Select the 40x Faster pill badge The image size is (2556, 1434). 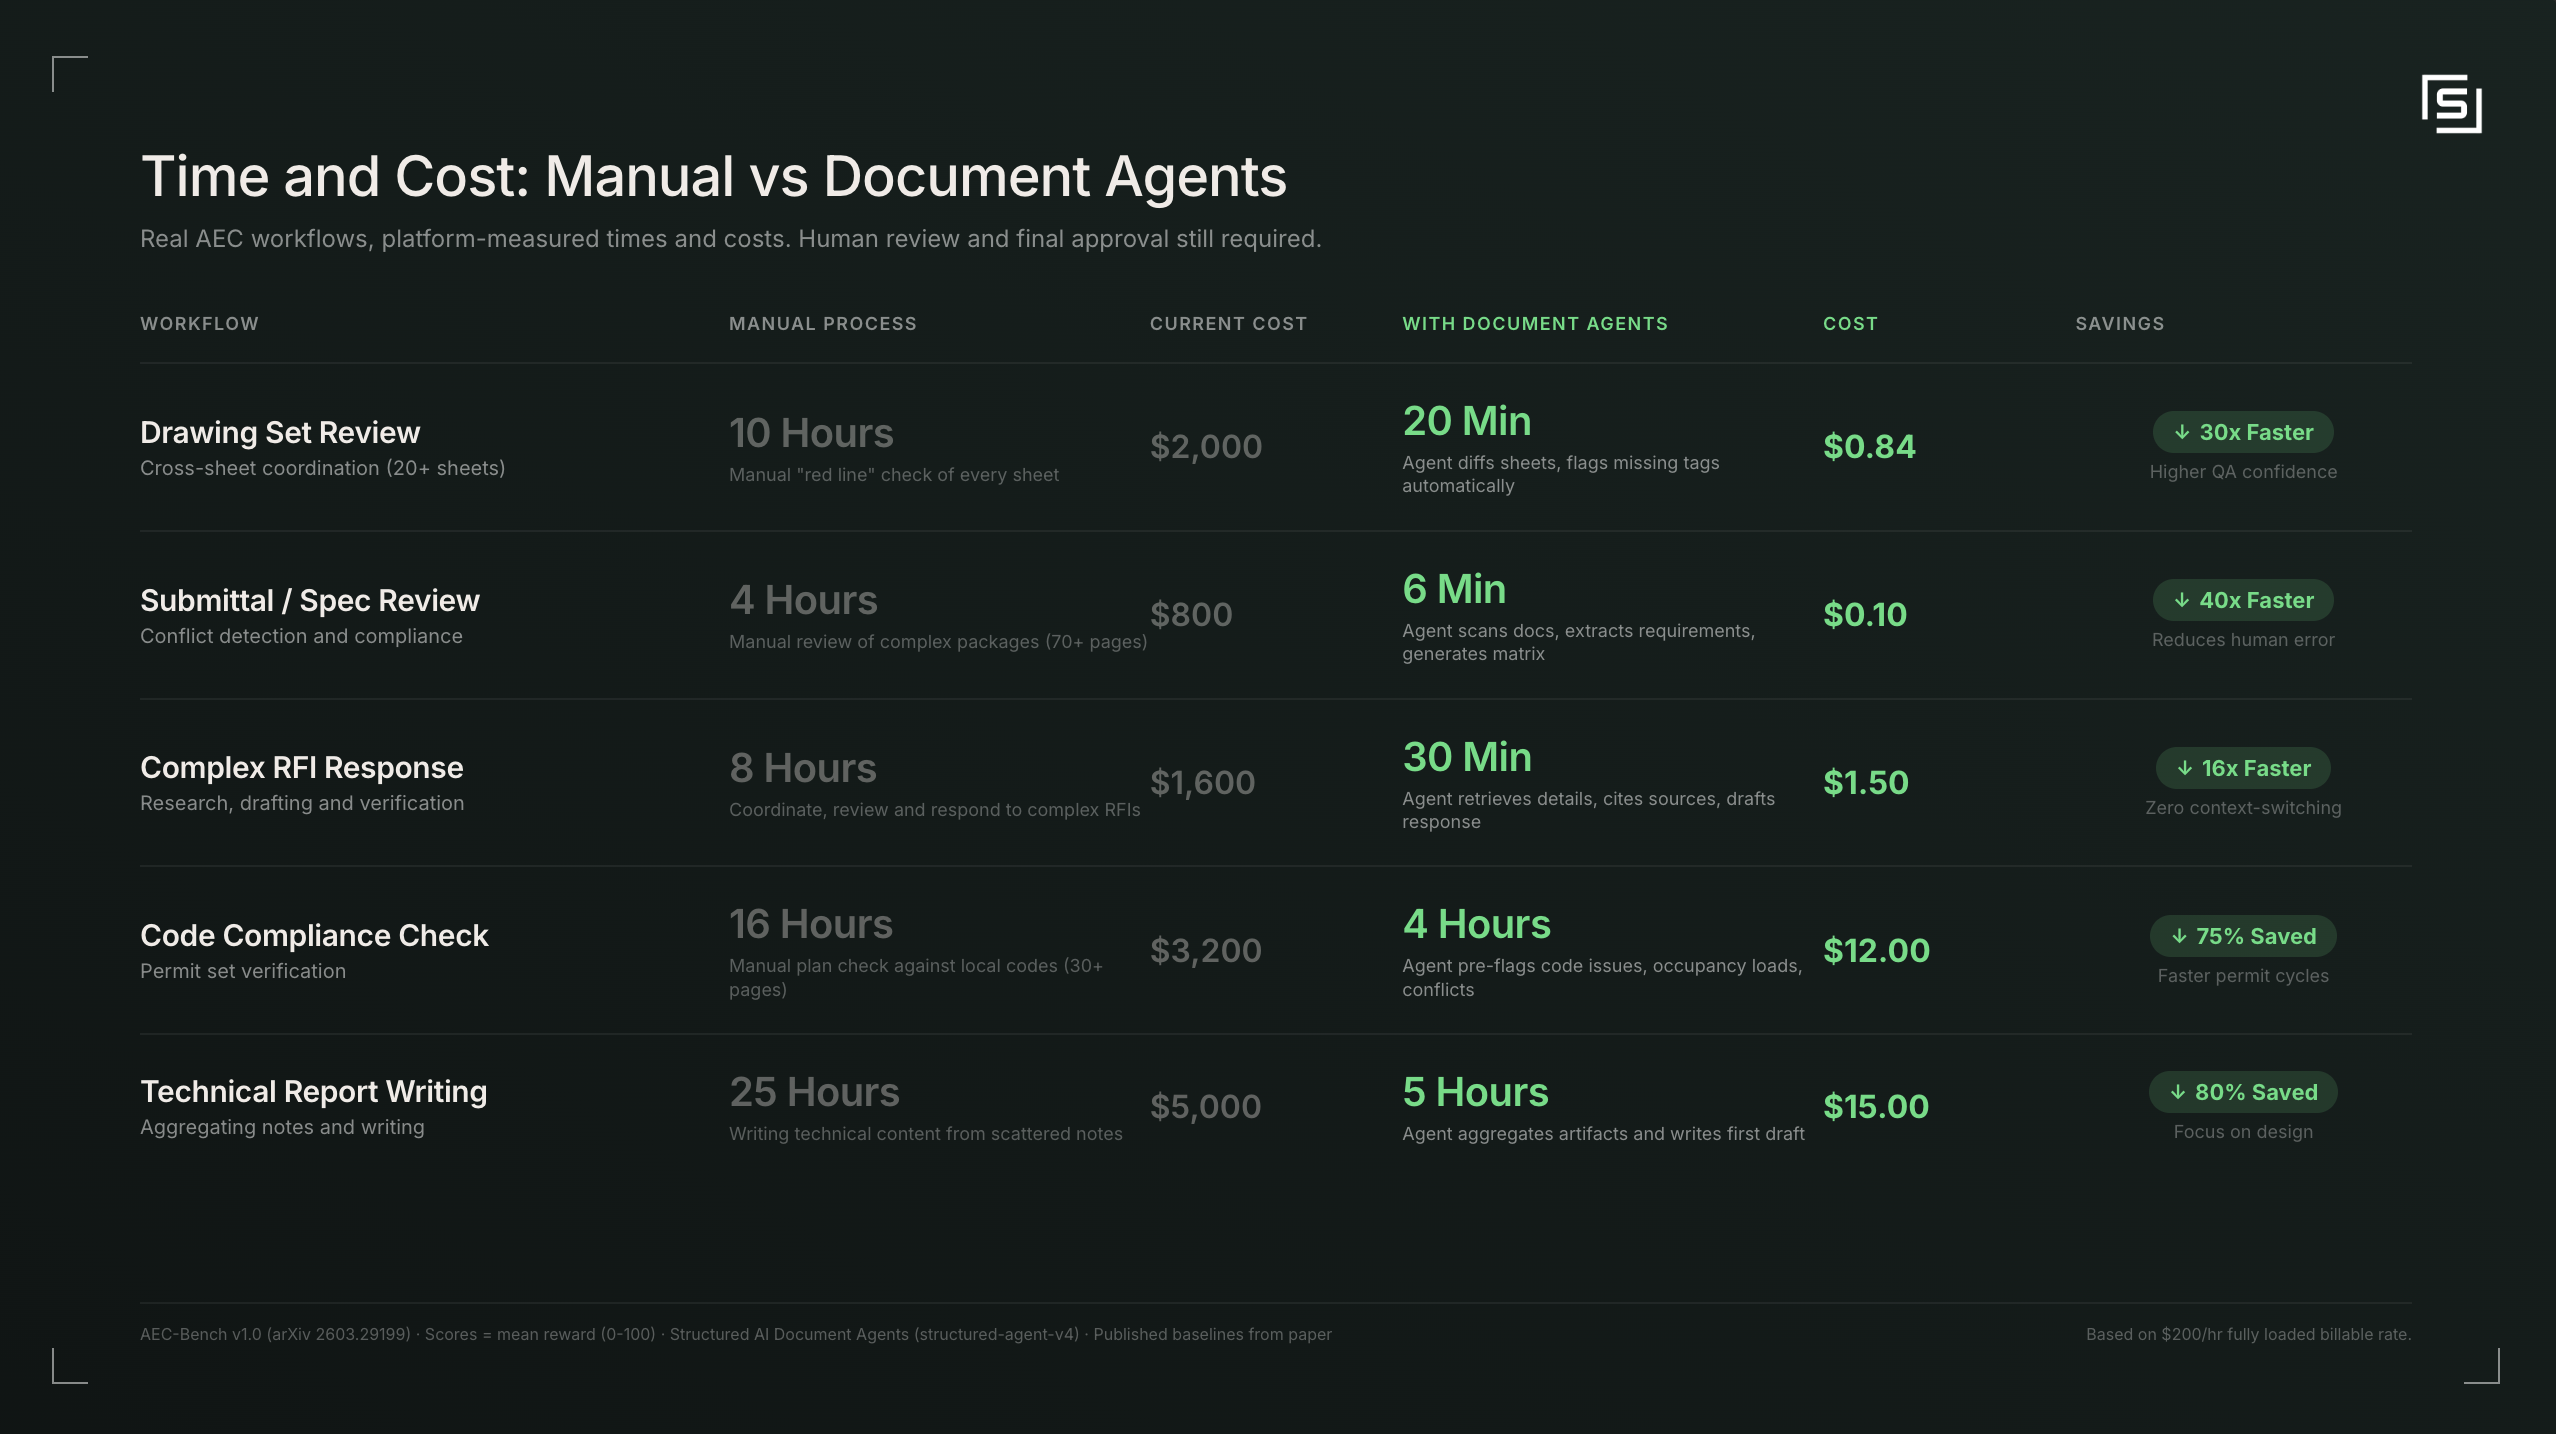pos(2243,600)
